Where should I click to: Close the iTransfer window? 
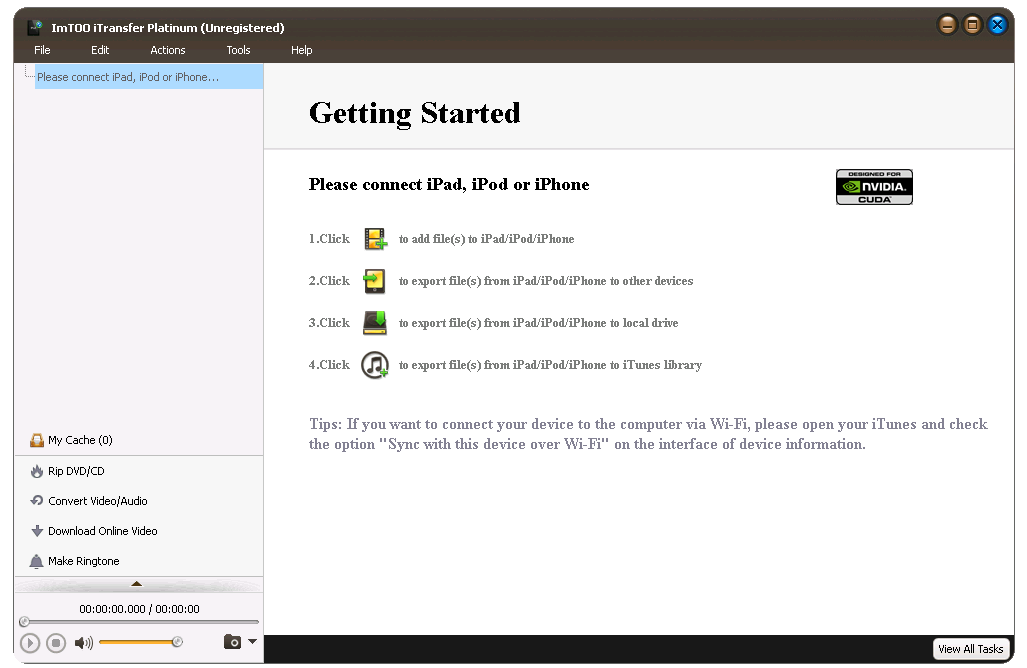pyautogui.click(x=997, y=25)
